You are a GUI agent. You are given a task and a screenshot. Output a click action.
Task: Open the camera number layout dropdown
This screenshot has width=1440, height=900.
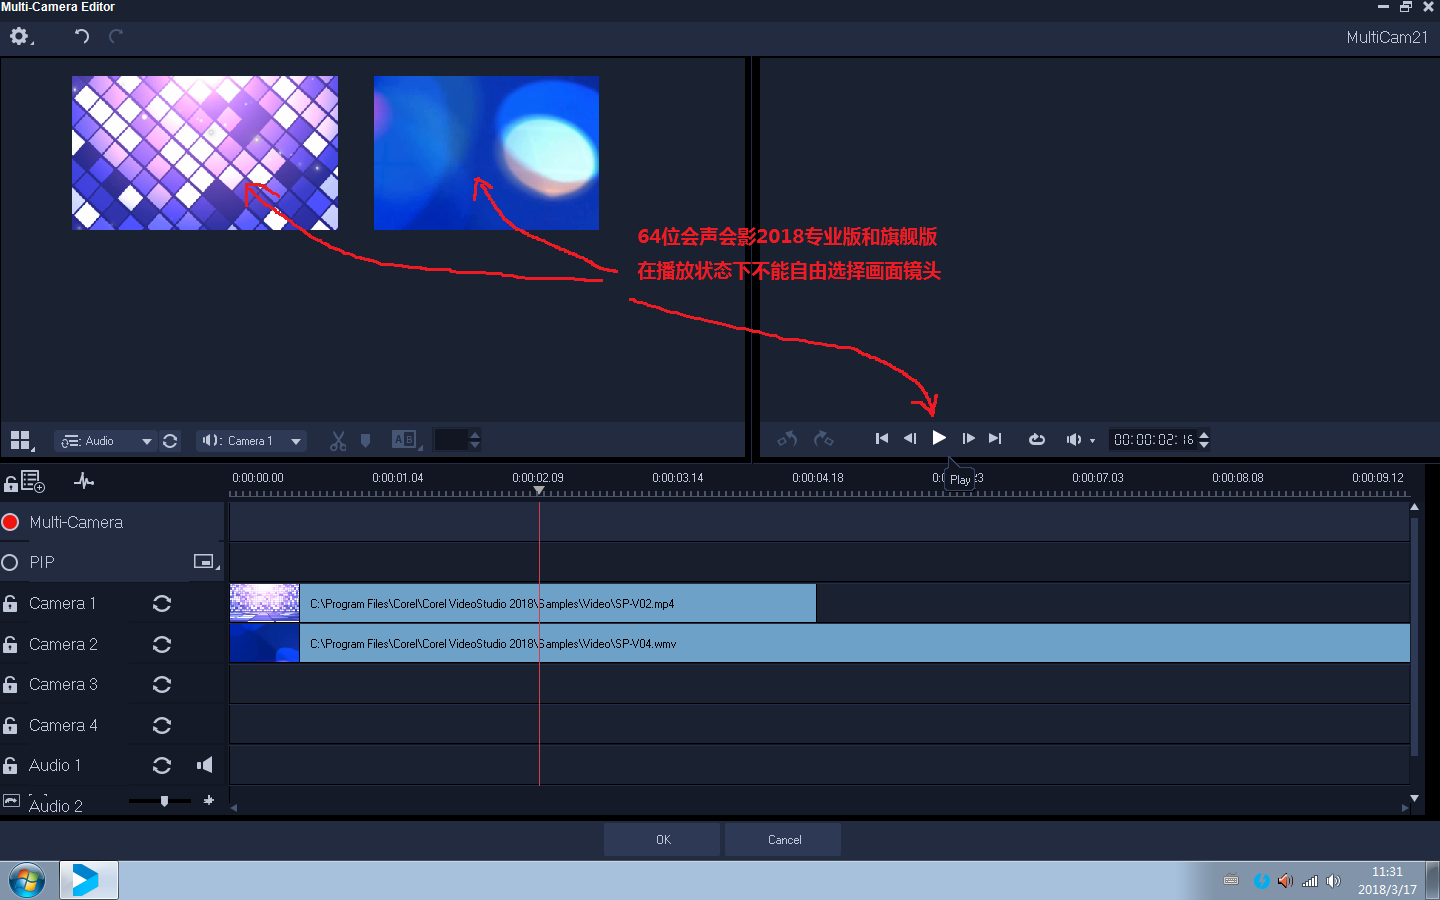pyautogui.click(x=21, y=441)
